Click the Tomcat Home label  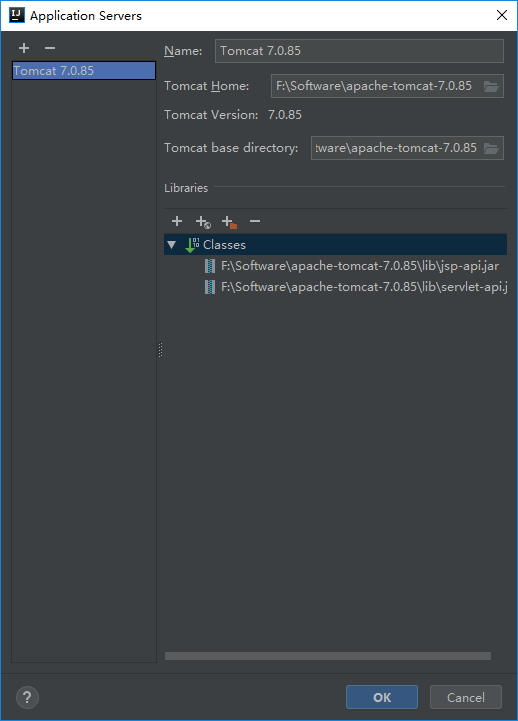(x=206, y=86)
